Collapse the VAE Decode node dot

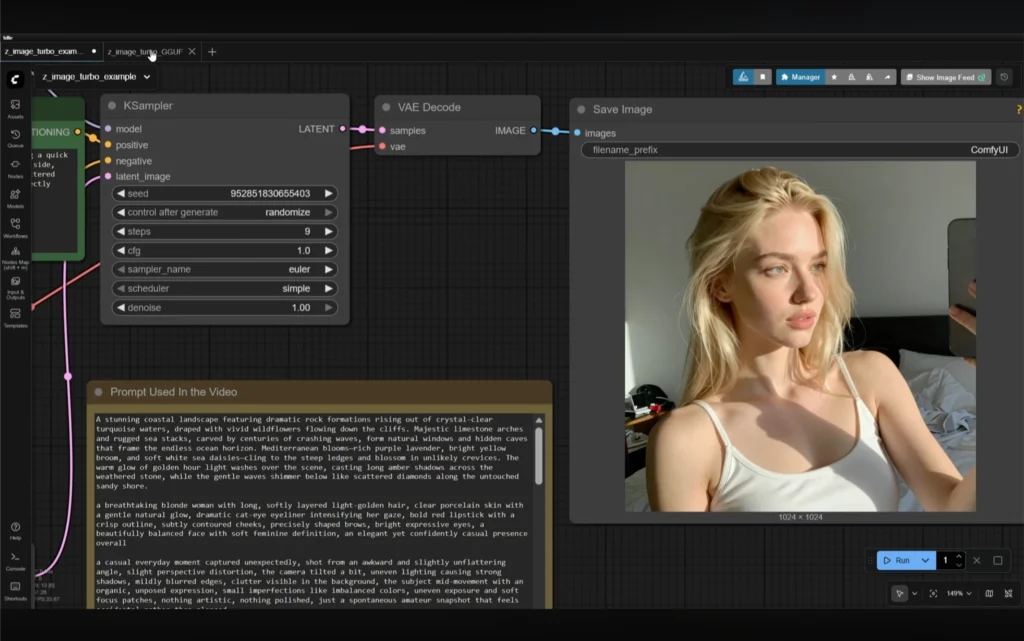tap(386, 107)
